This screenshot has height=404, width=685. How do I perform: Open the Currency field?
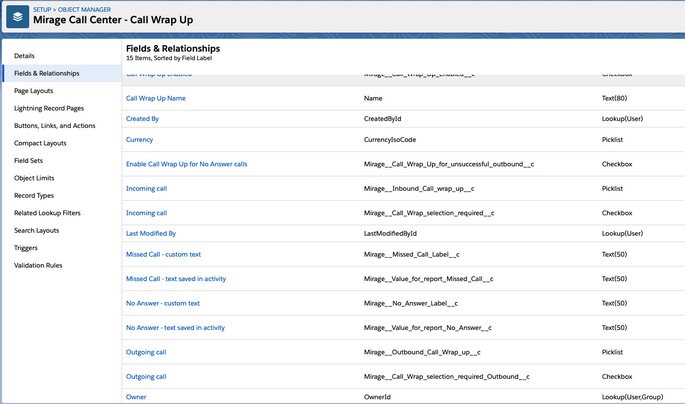pos(139,140)
